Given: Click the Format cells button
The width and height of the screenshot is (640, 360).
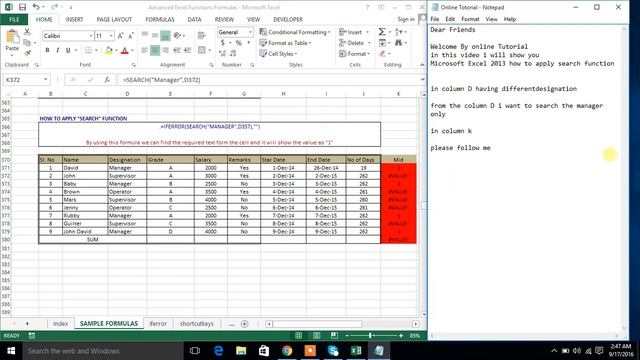Looking at the screenshot, I should pyautogui.click(x=354, y=53).
